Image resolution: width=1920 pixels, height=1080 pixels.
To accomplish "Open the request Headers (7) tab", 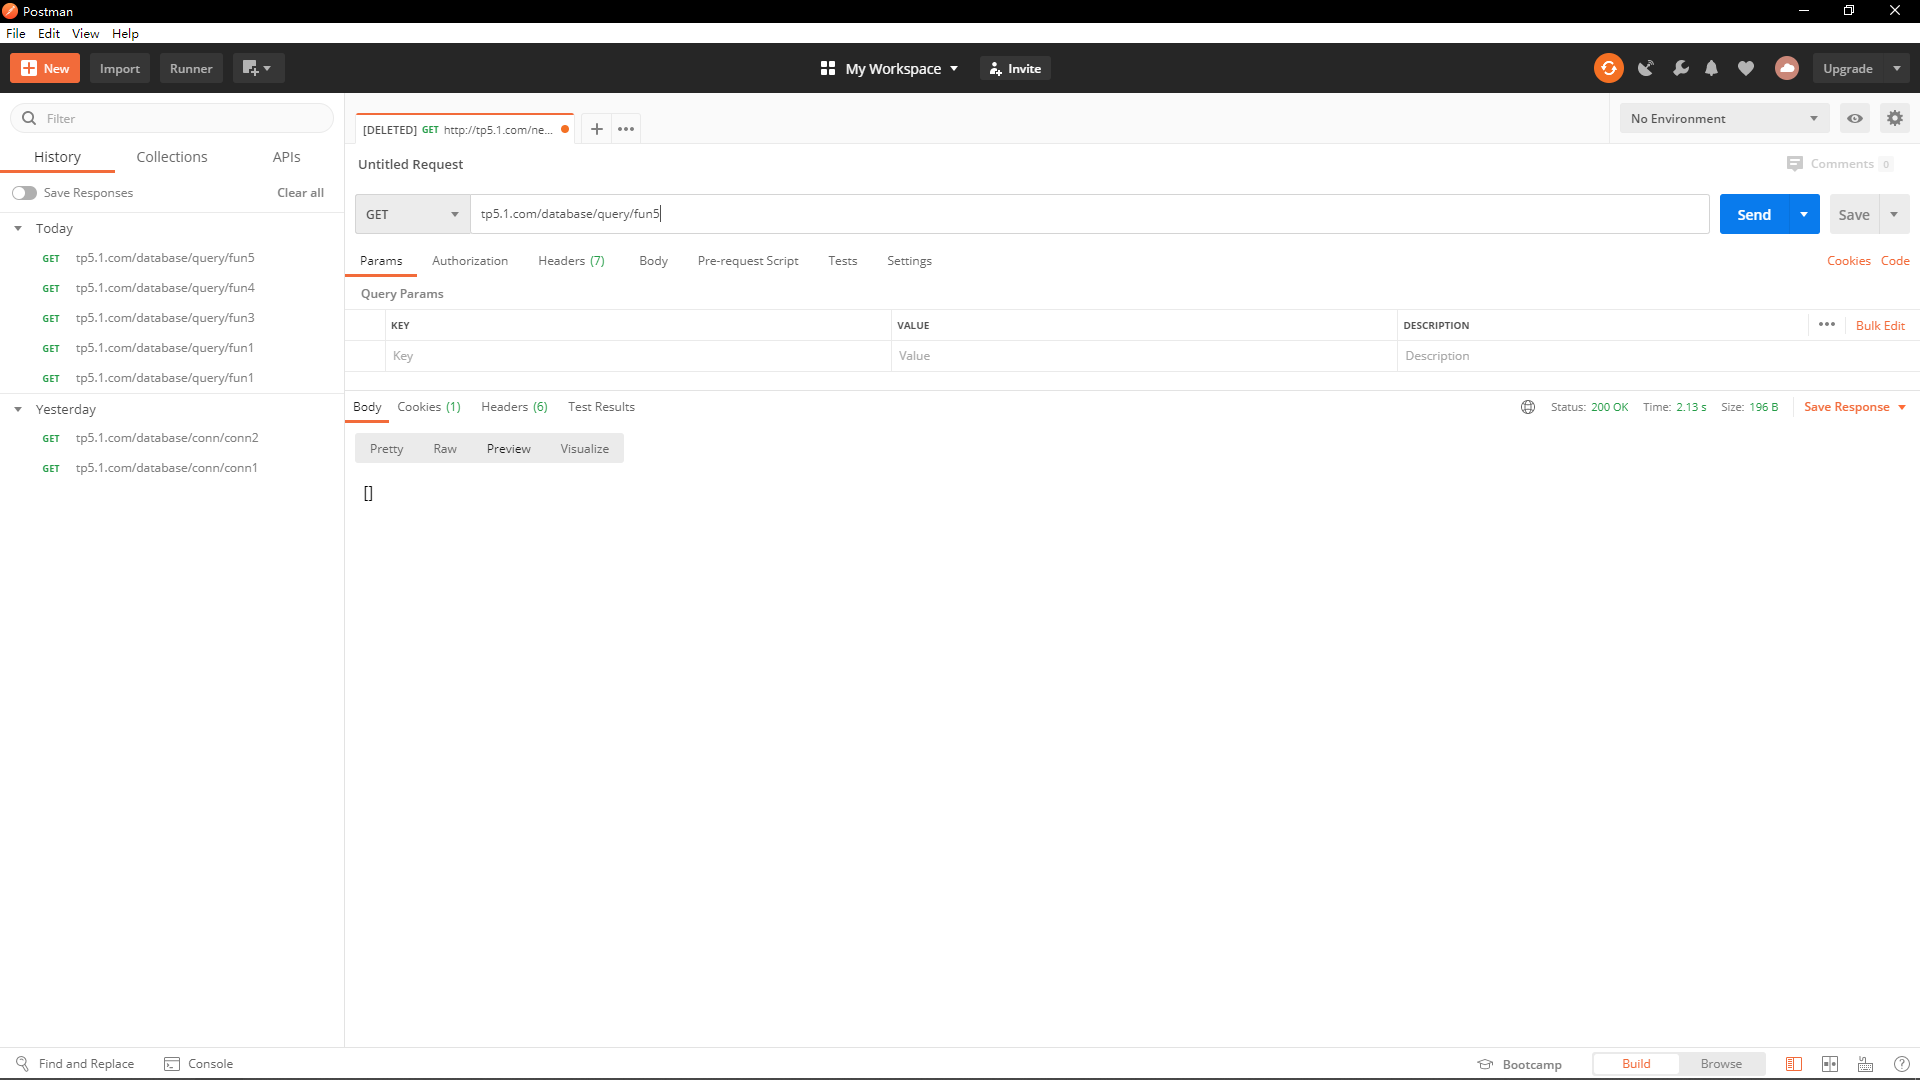I will (571, 261).
